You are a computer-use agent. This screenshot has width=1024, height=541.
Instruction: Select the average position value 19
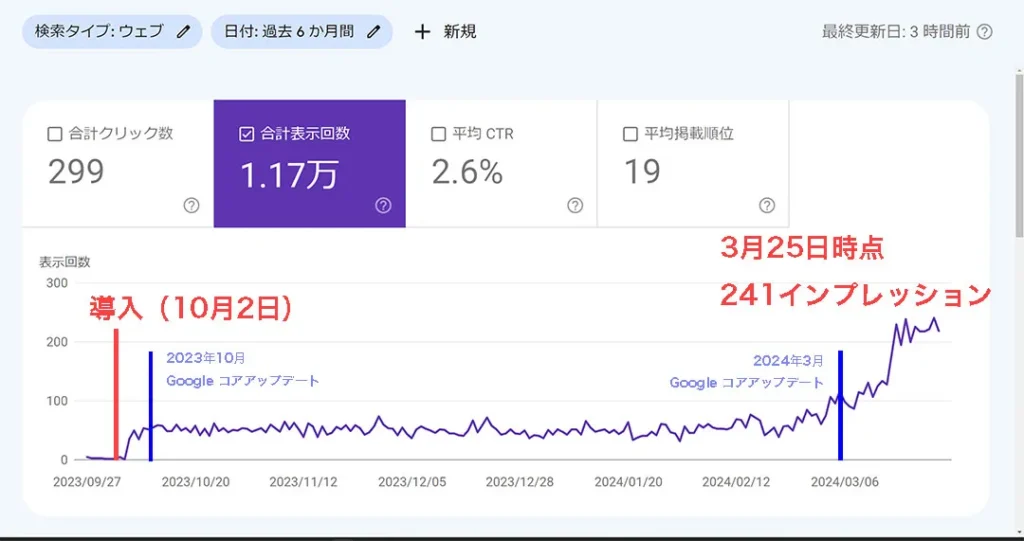click(642, 172)
